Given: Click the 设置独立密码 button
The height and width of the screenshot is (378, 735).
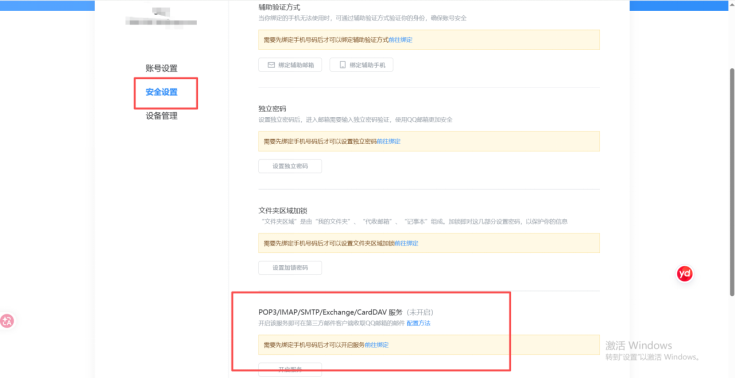Looking at the screenshot, I should [290, 166].
